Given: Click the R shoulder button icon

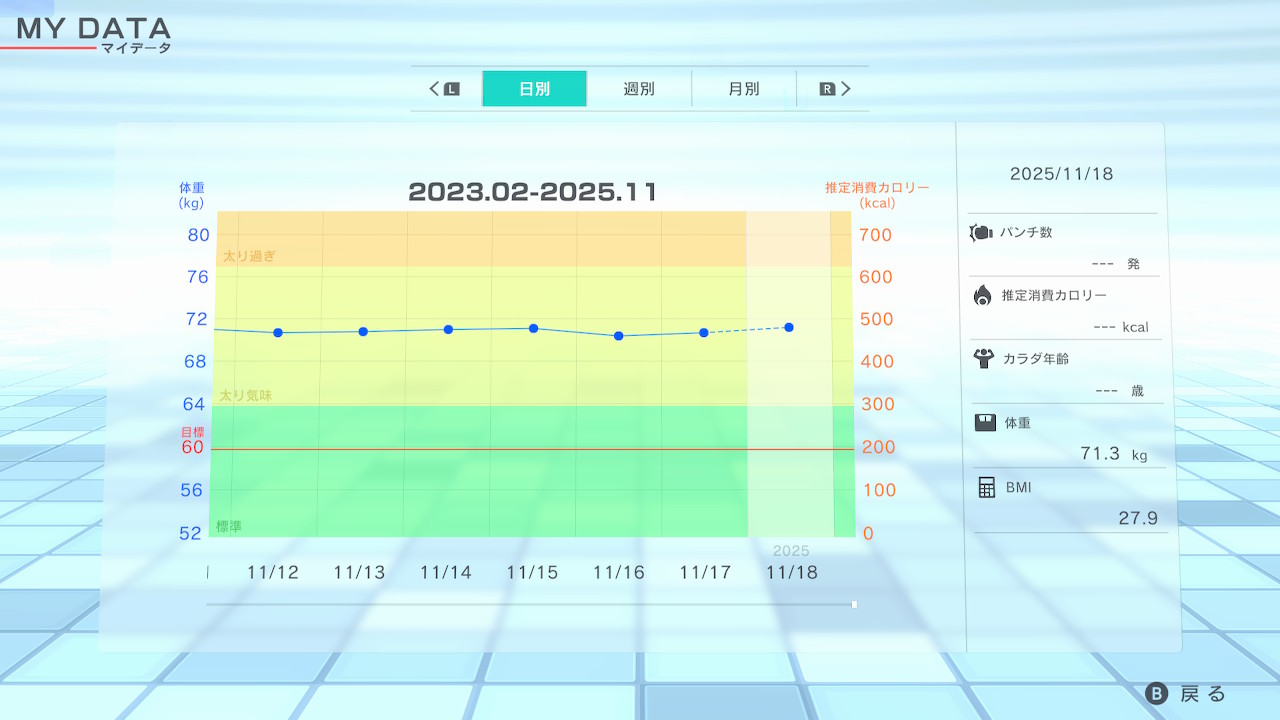Looking at the screenshot, I should 827,89.
